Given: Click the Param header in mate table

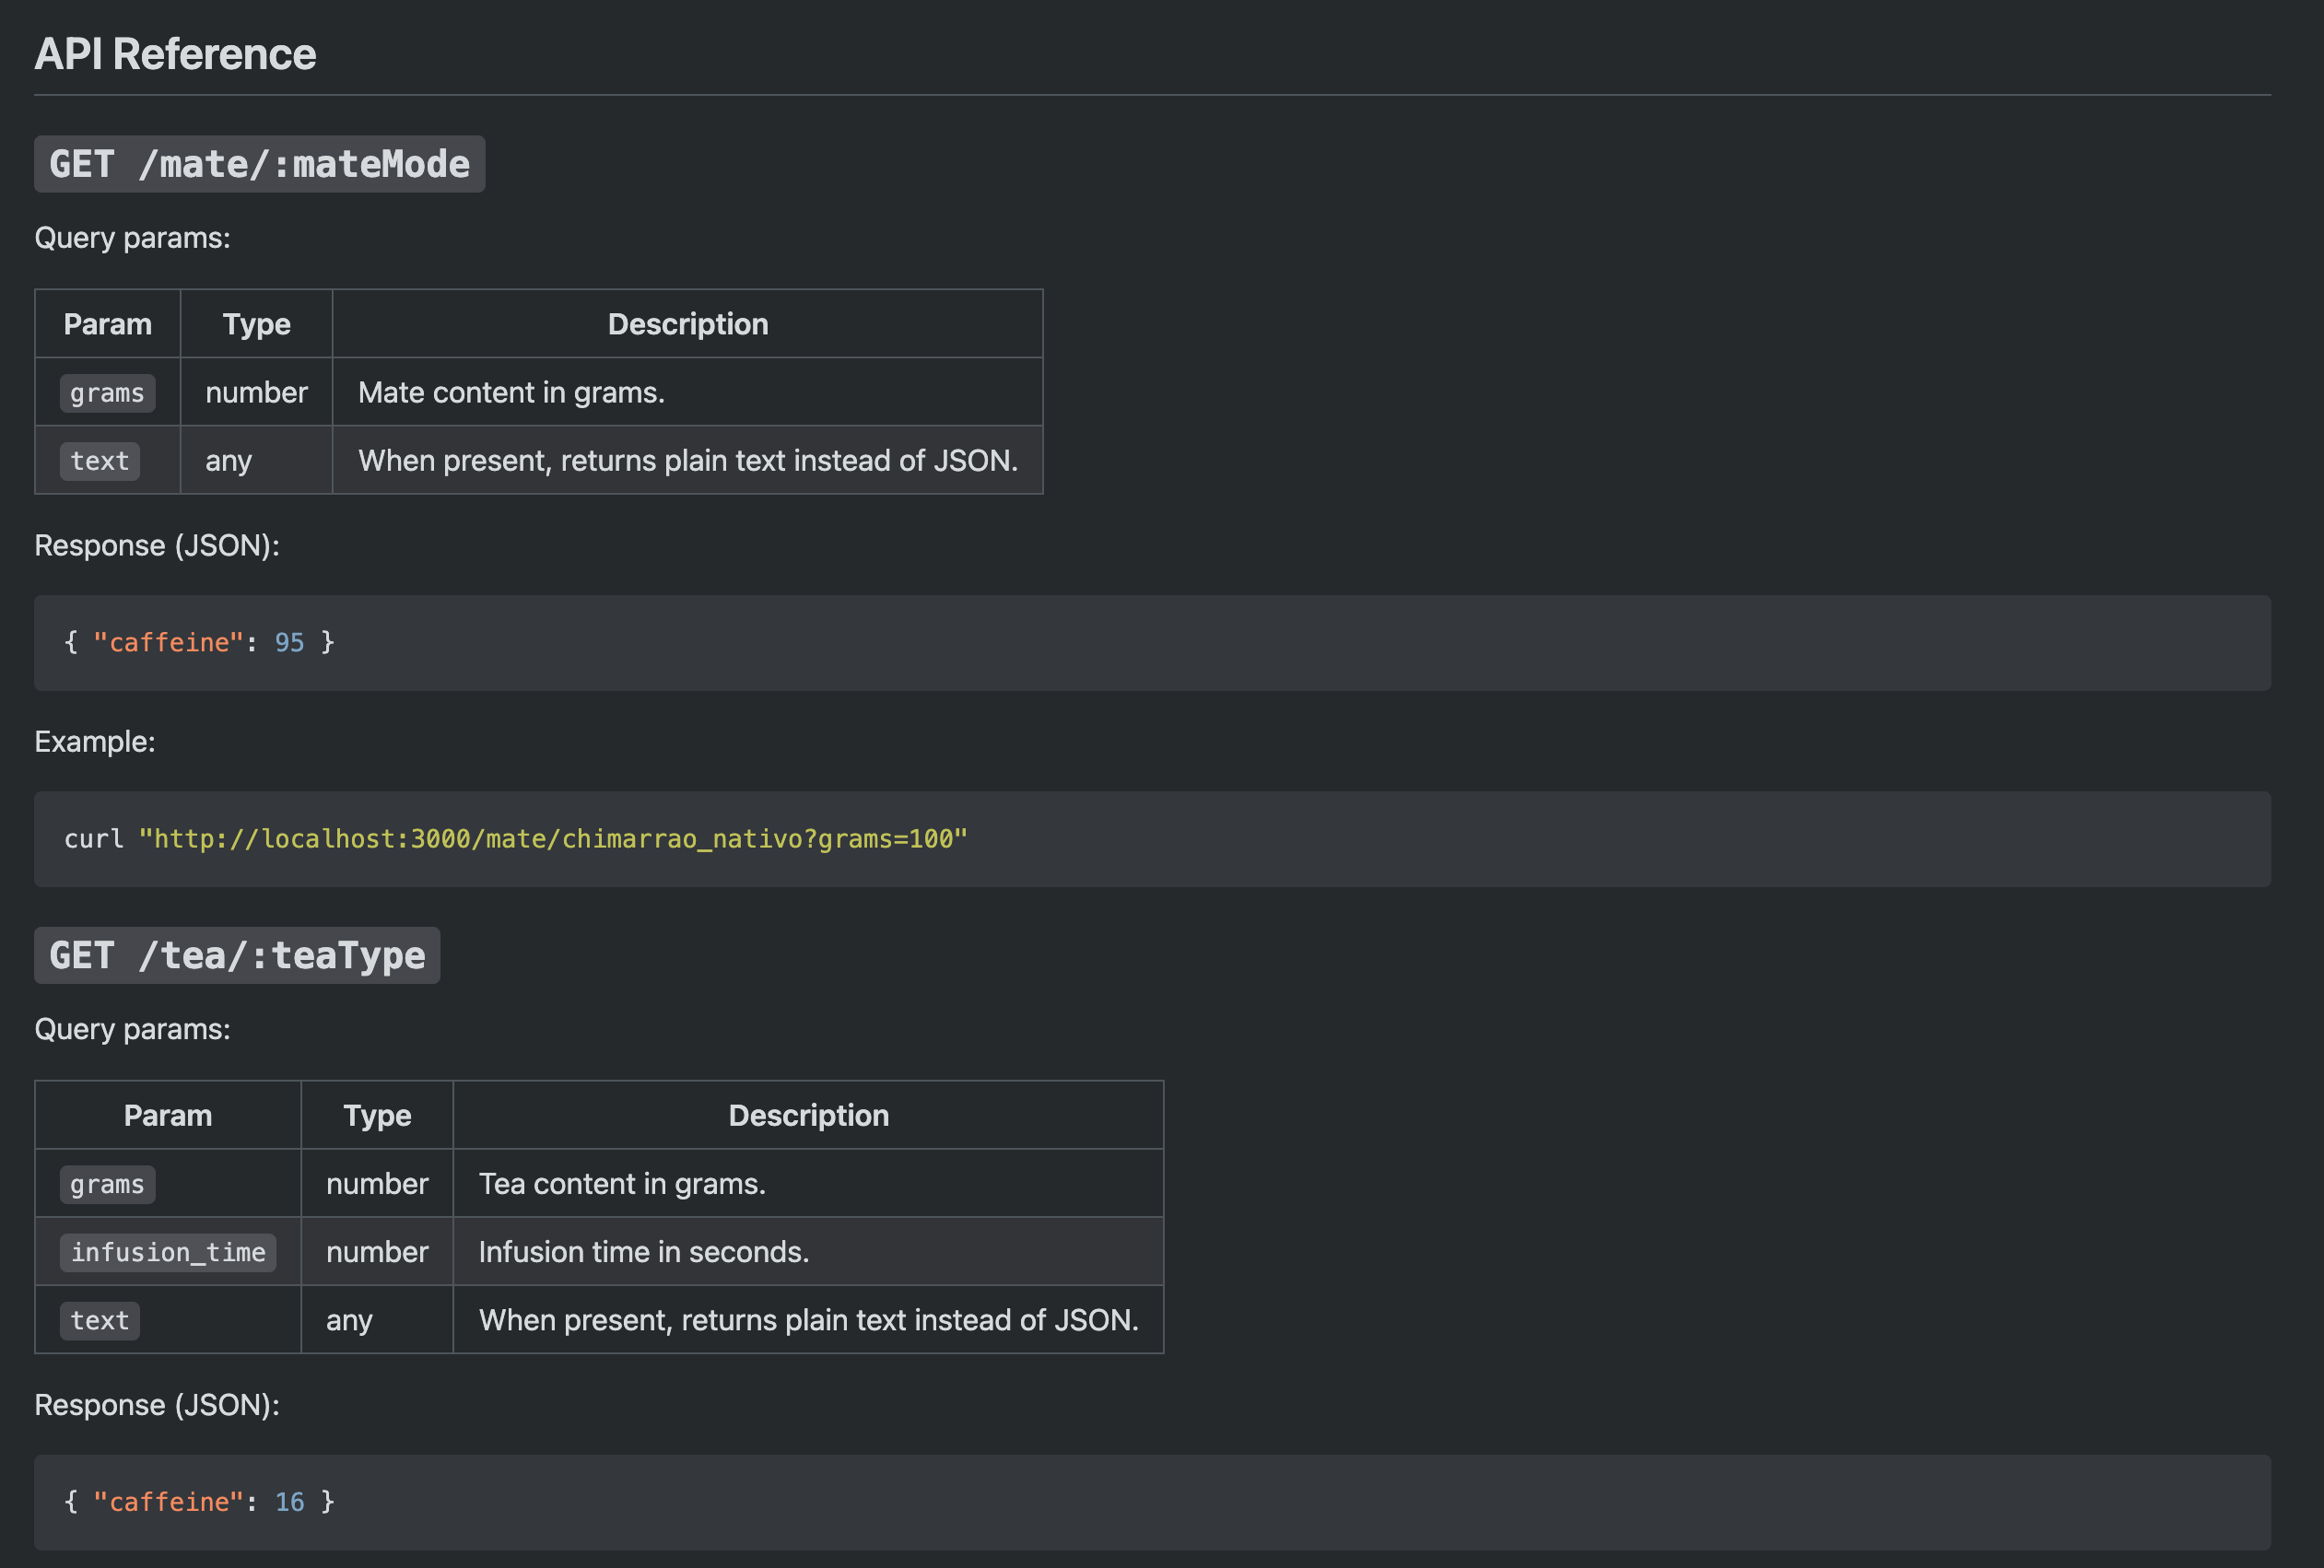Looking at the screenshot, I should tap(108, 324).
